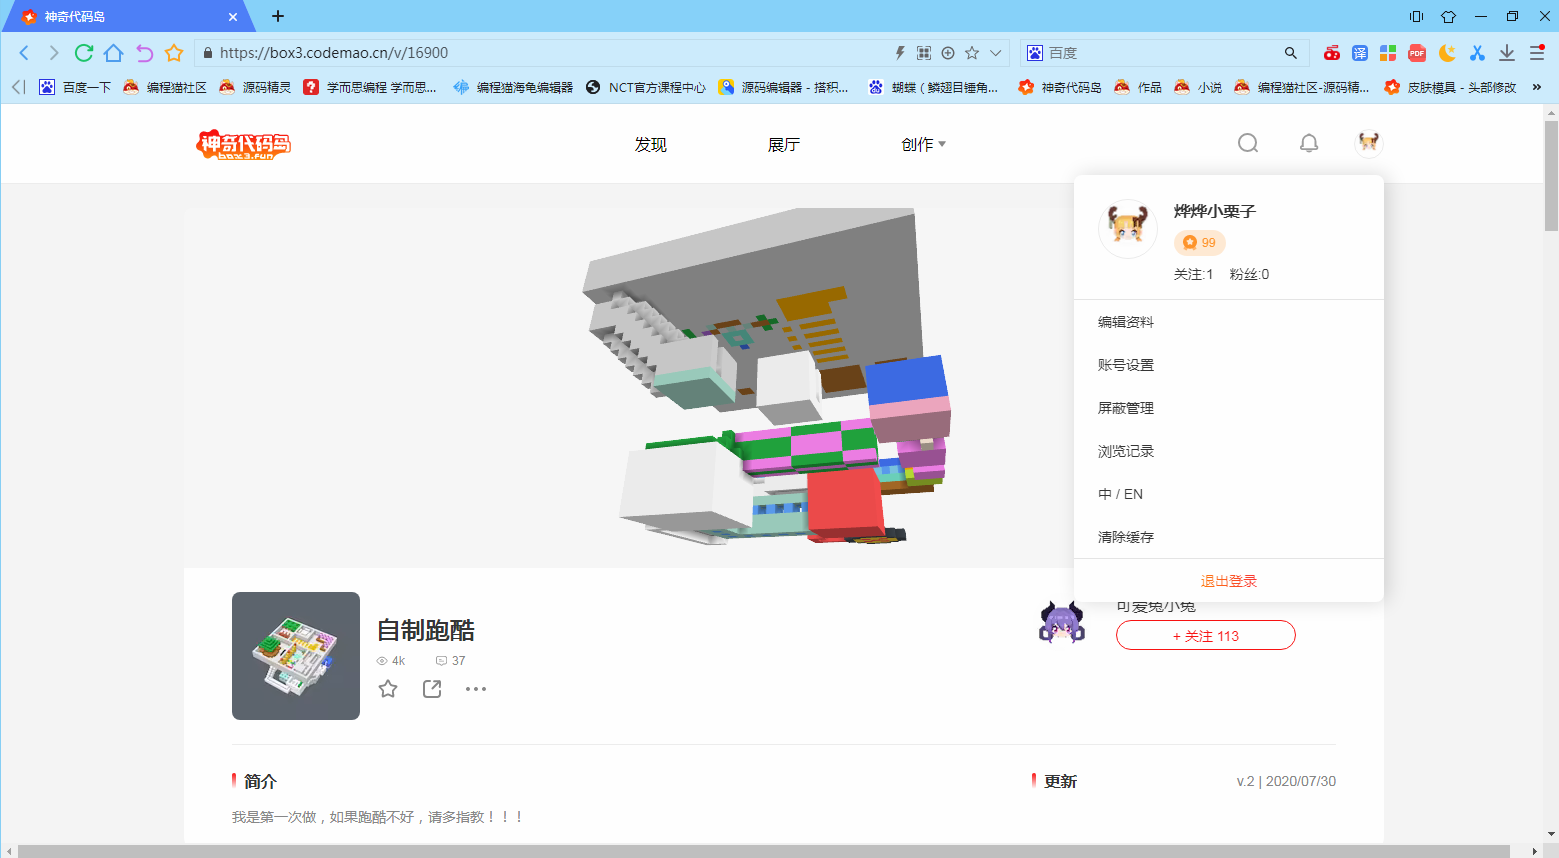The width and height of the screenshot is (1559, 858).
Task: Open the notifications bell
Action: pos(1309,143)
